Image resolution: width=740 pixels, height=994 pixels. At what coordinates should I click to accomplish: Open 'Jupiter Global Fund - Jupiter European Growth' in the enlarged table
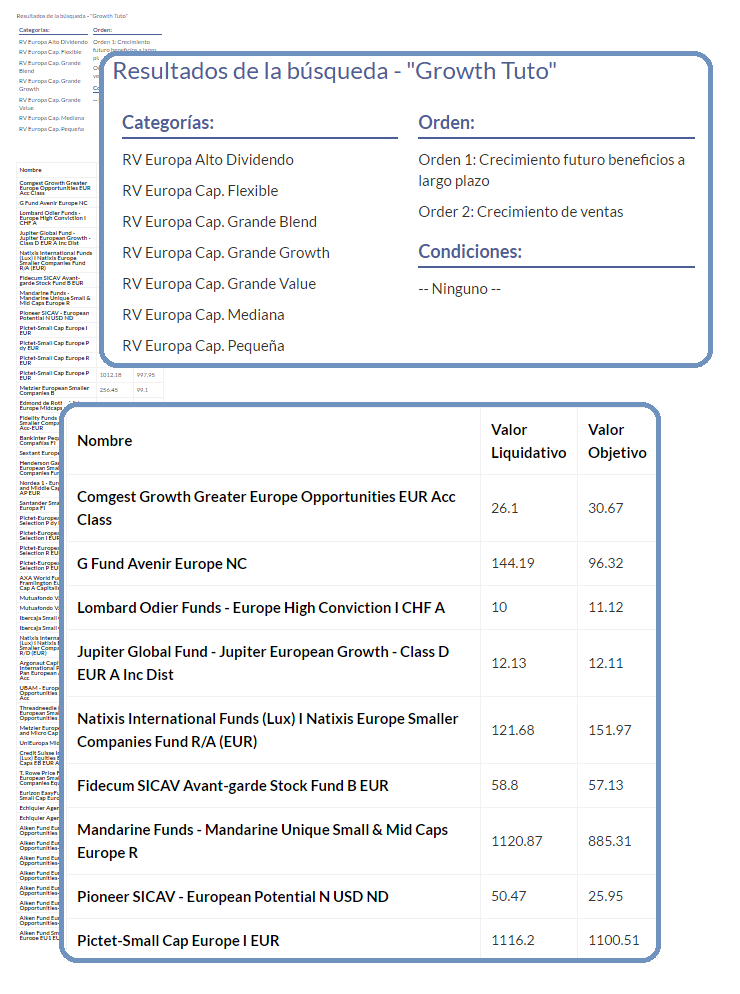pos(263,663)
